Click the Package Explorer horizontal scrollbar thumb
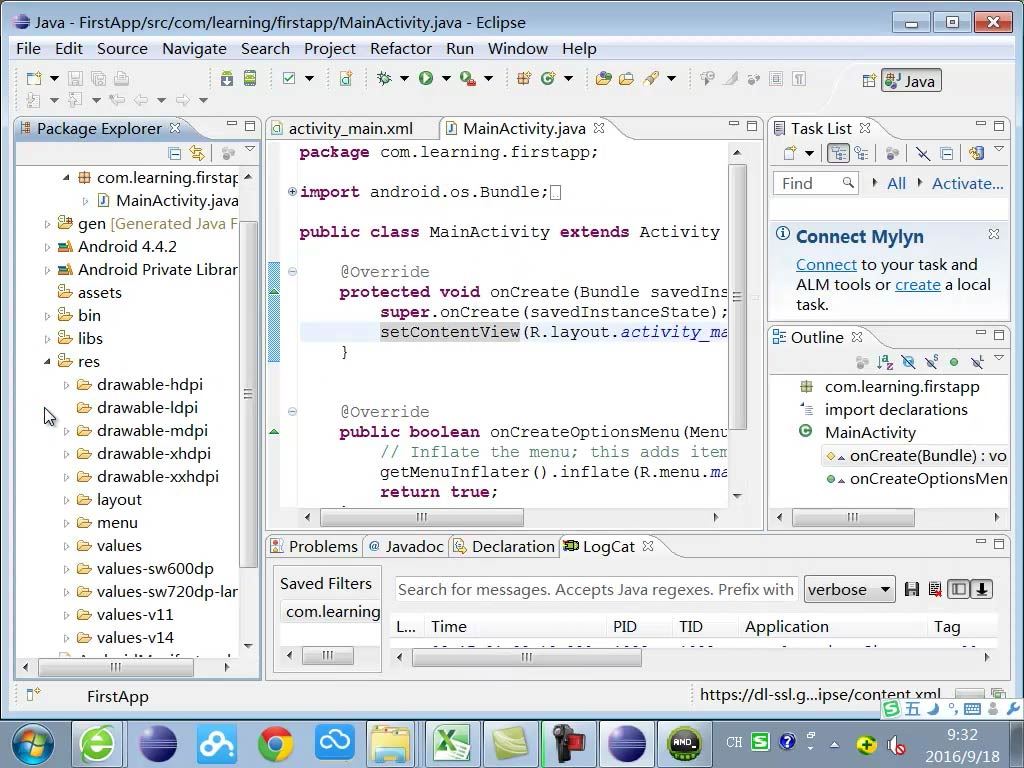The image size is (1024, 768). pos(116,667)
